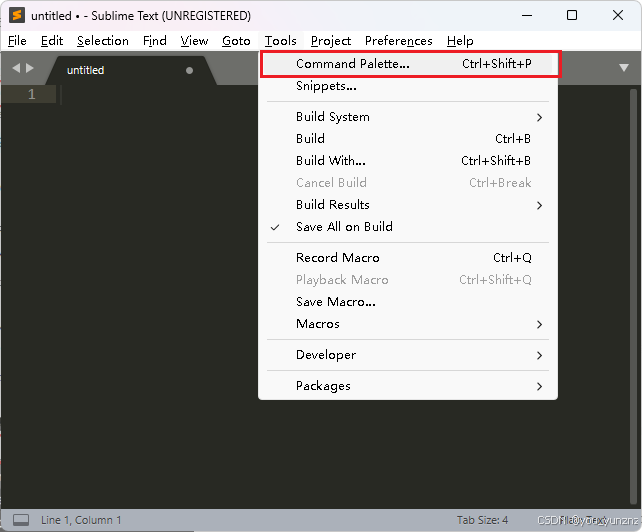642x532 pixels.
Task: Select Build With... entry
Action: coord(408,161)
